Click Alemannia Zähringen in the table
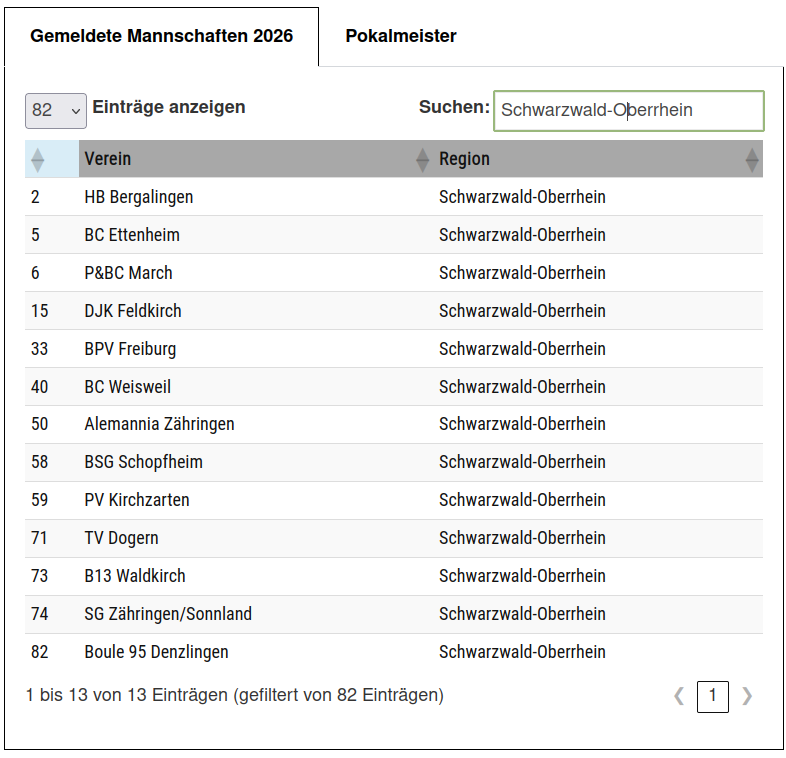The image size is (786, 758). tap(159, 424)
